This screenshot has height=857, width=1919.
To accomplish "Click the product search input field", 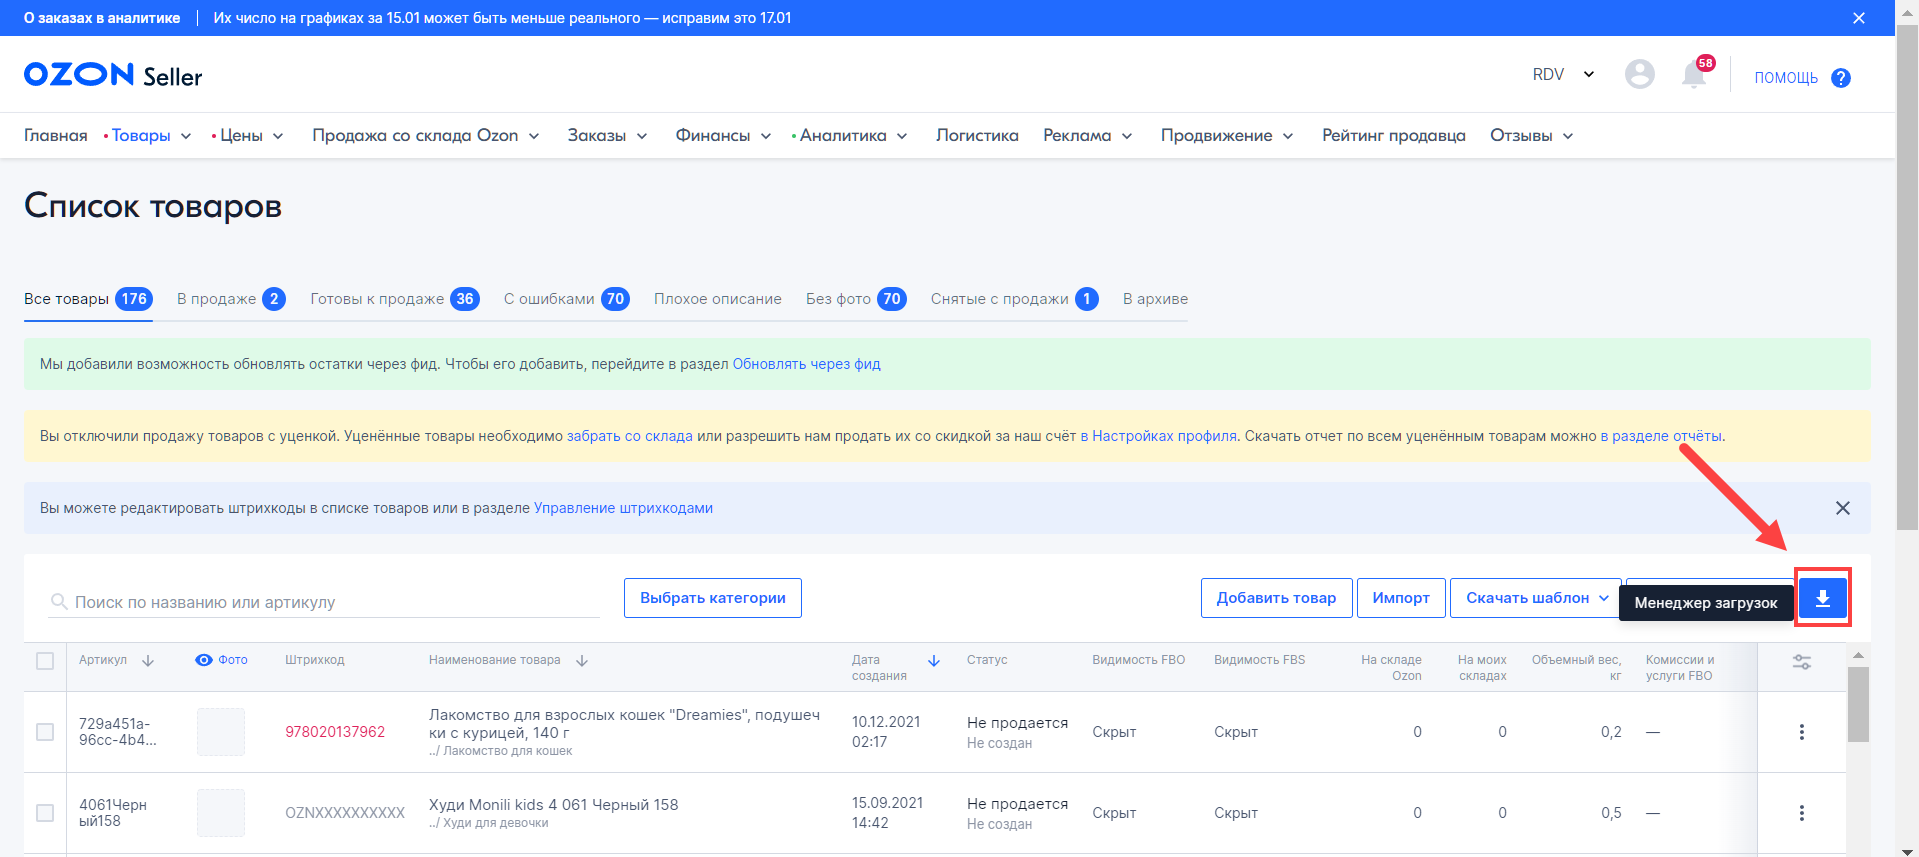I will (x=330, y=602).
